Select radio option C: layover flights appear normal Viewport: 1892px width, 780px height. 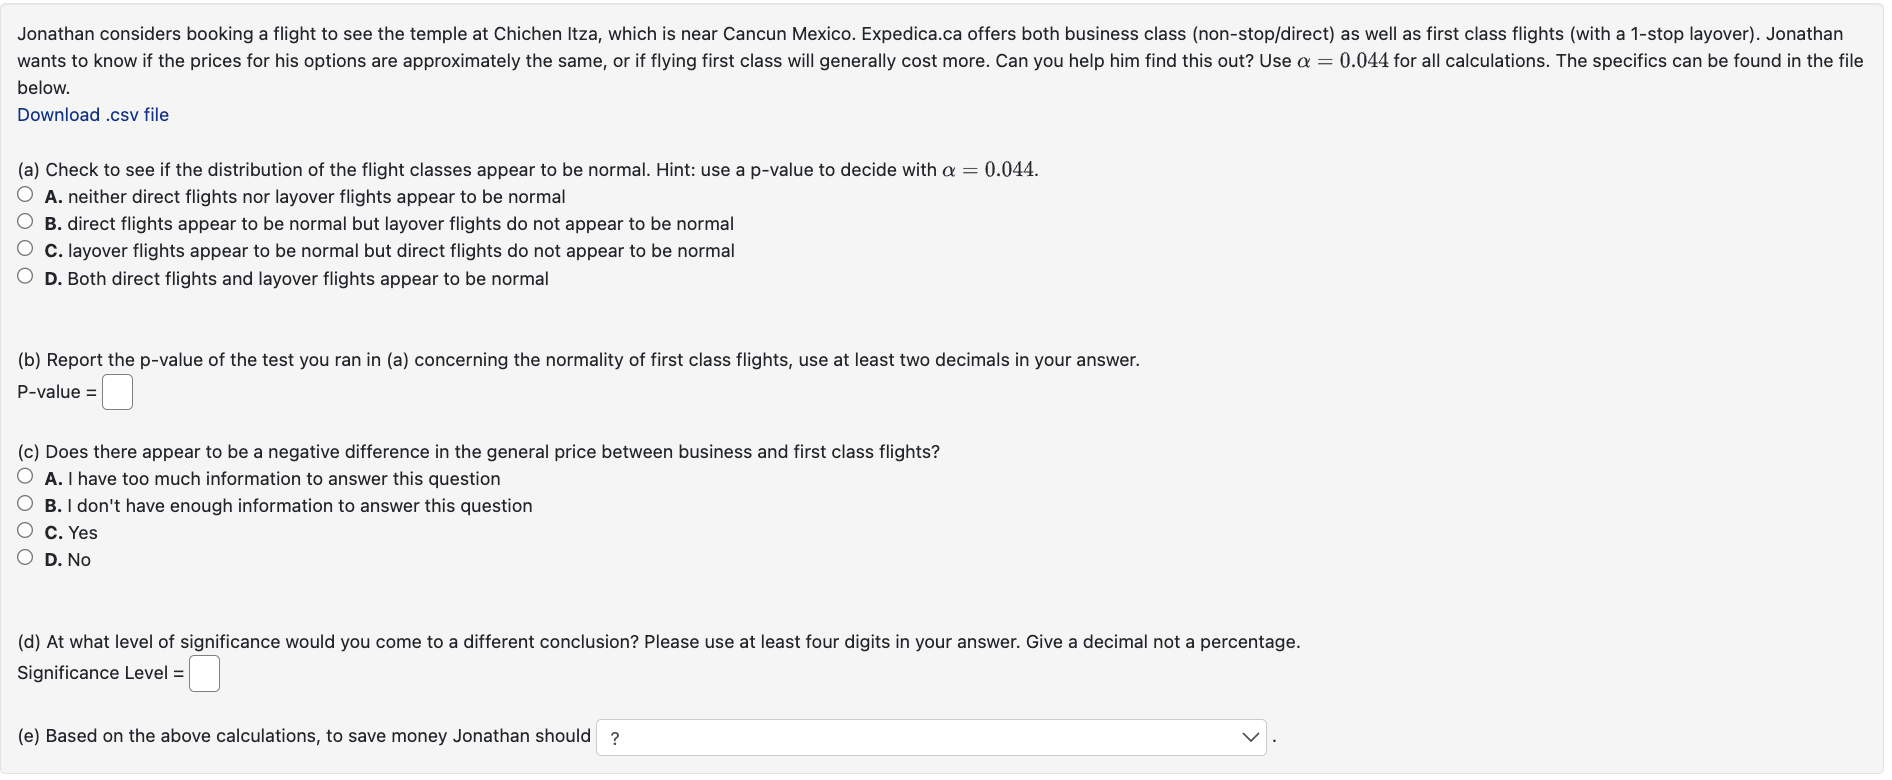[x=25, y=248]
